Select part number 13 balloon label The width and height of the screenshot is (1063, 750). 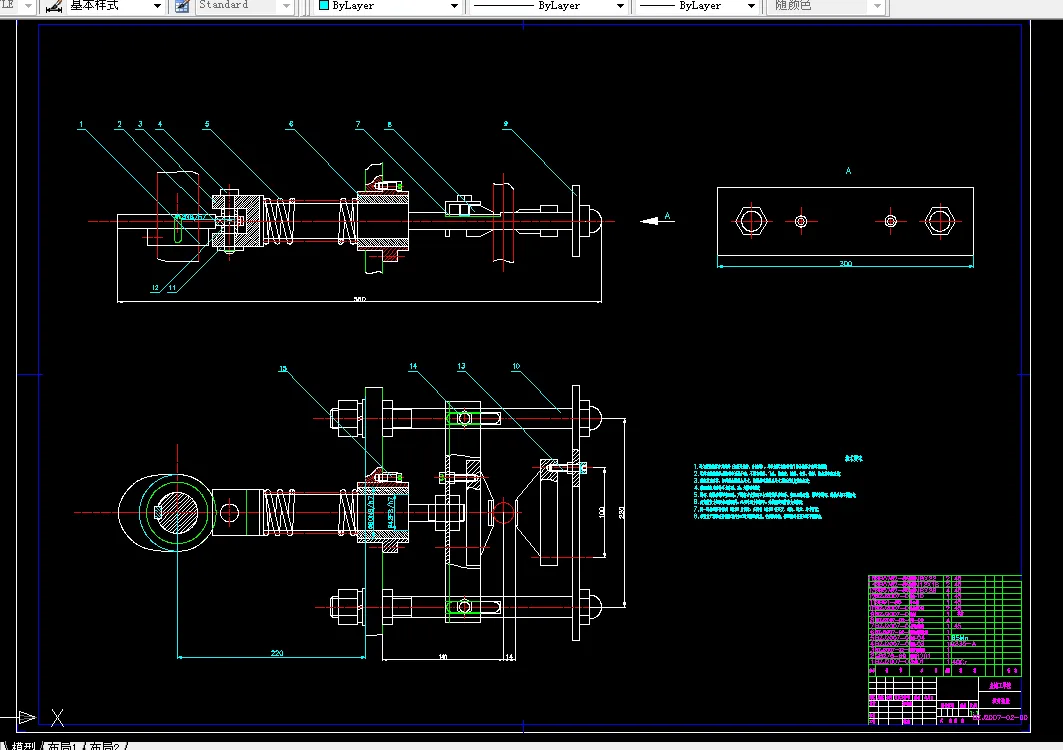point(461,366)
